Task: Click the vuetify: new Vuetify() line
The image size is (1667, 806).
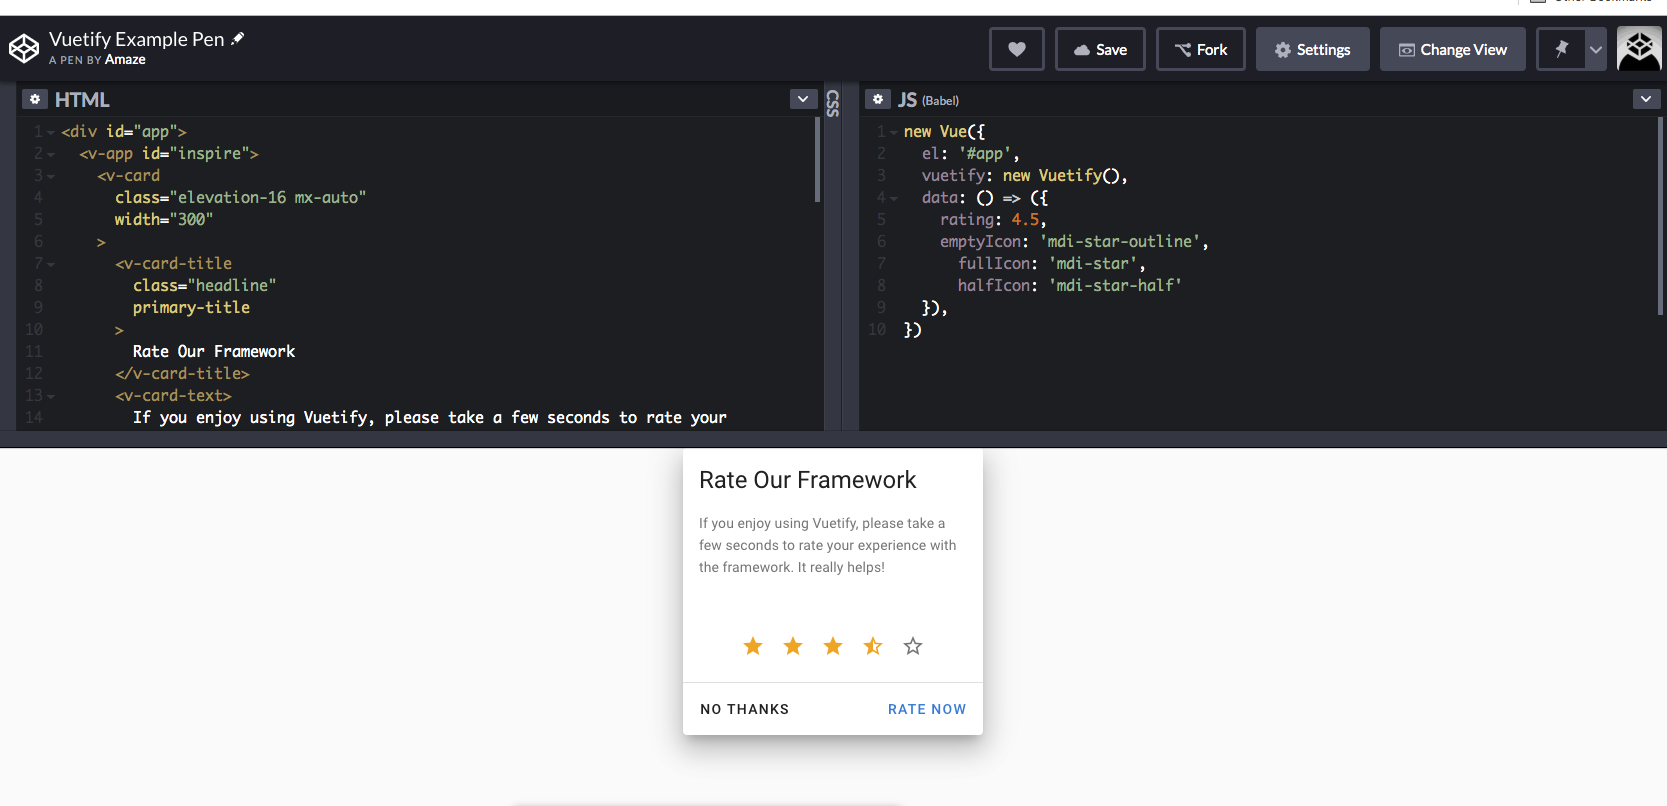Action: (x=1025, y=176)
